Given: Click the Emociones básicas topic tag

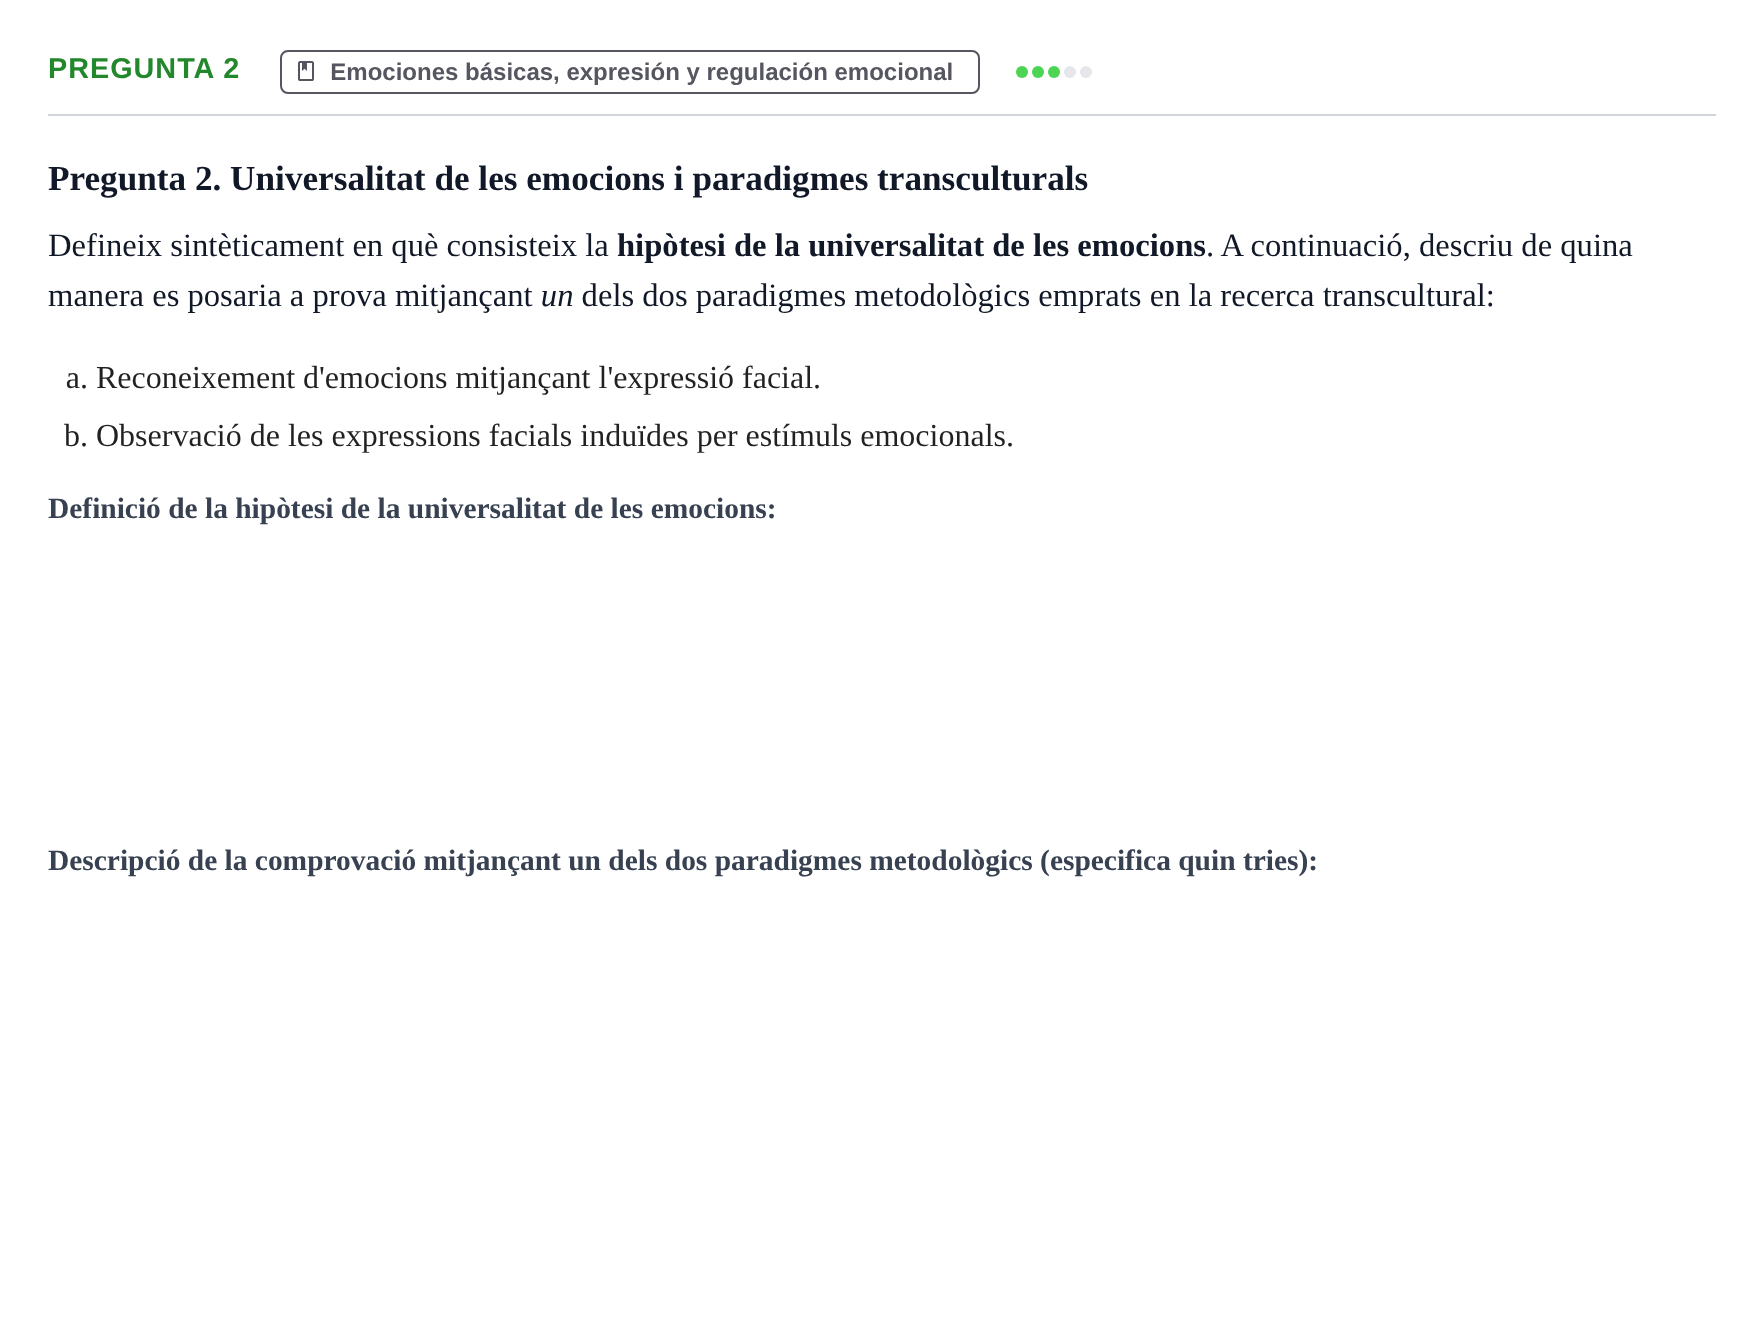Looking at the screenshot, I should pyautogui.click(x=629, y=72).
